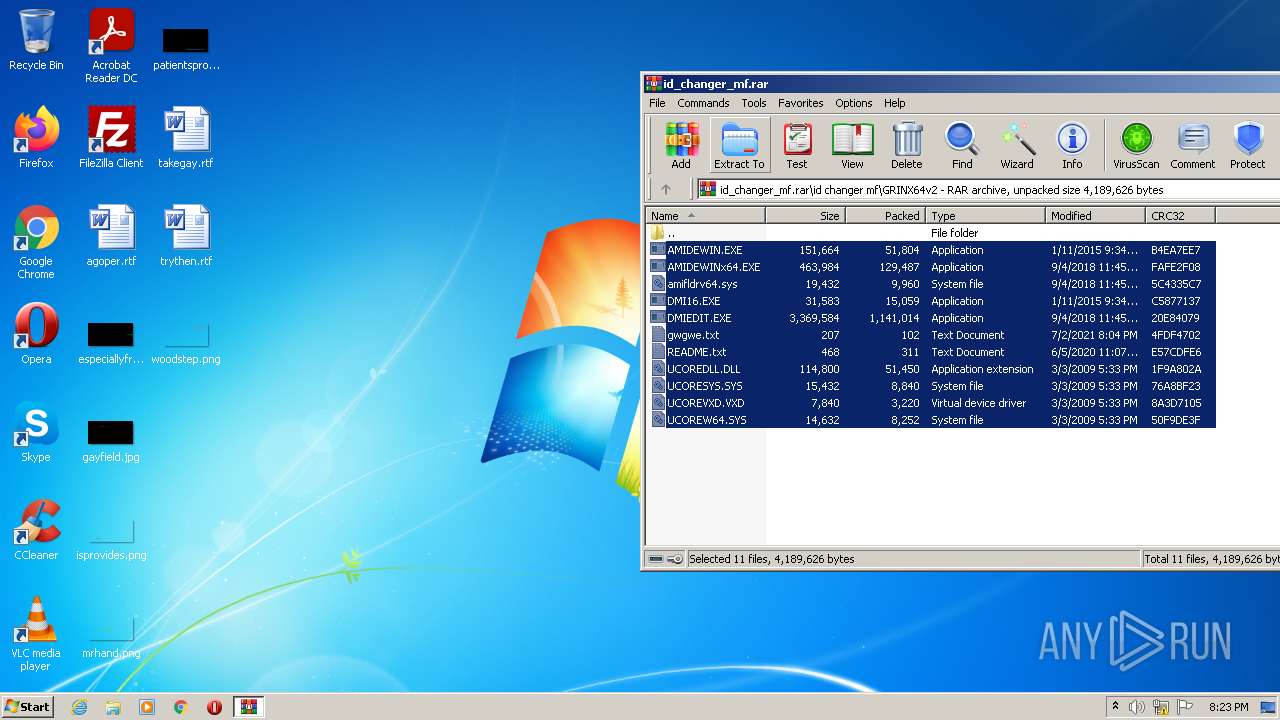This screenshot has width=1280, height=720.
Task: Start the VirusScan tool
Action: [x=1136, y=146]
